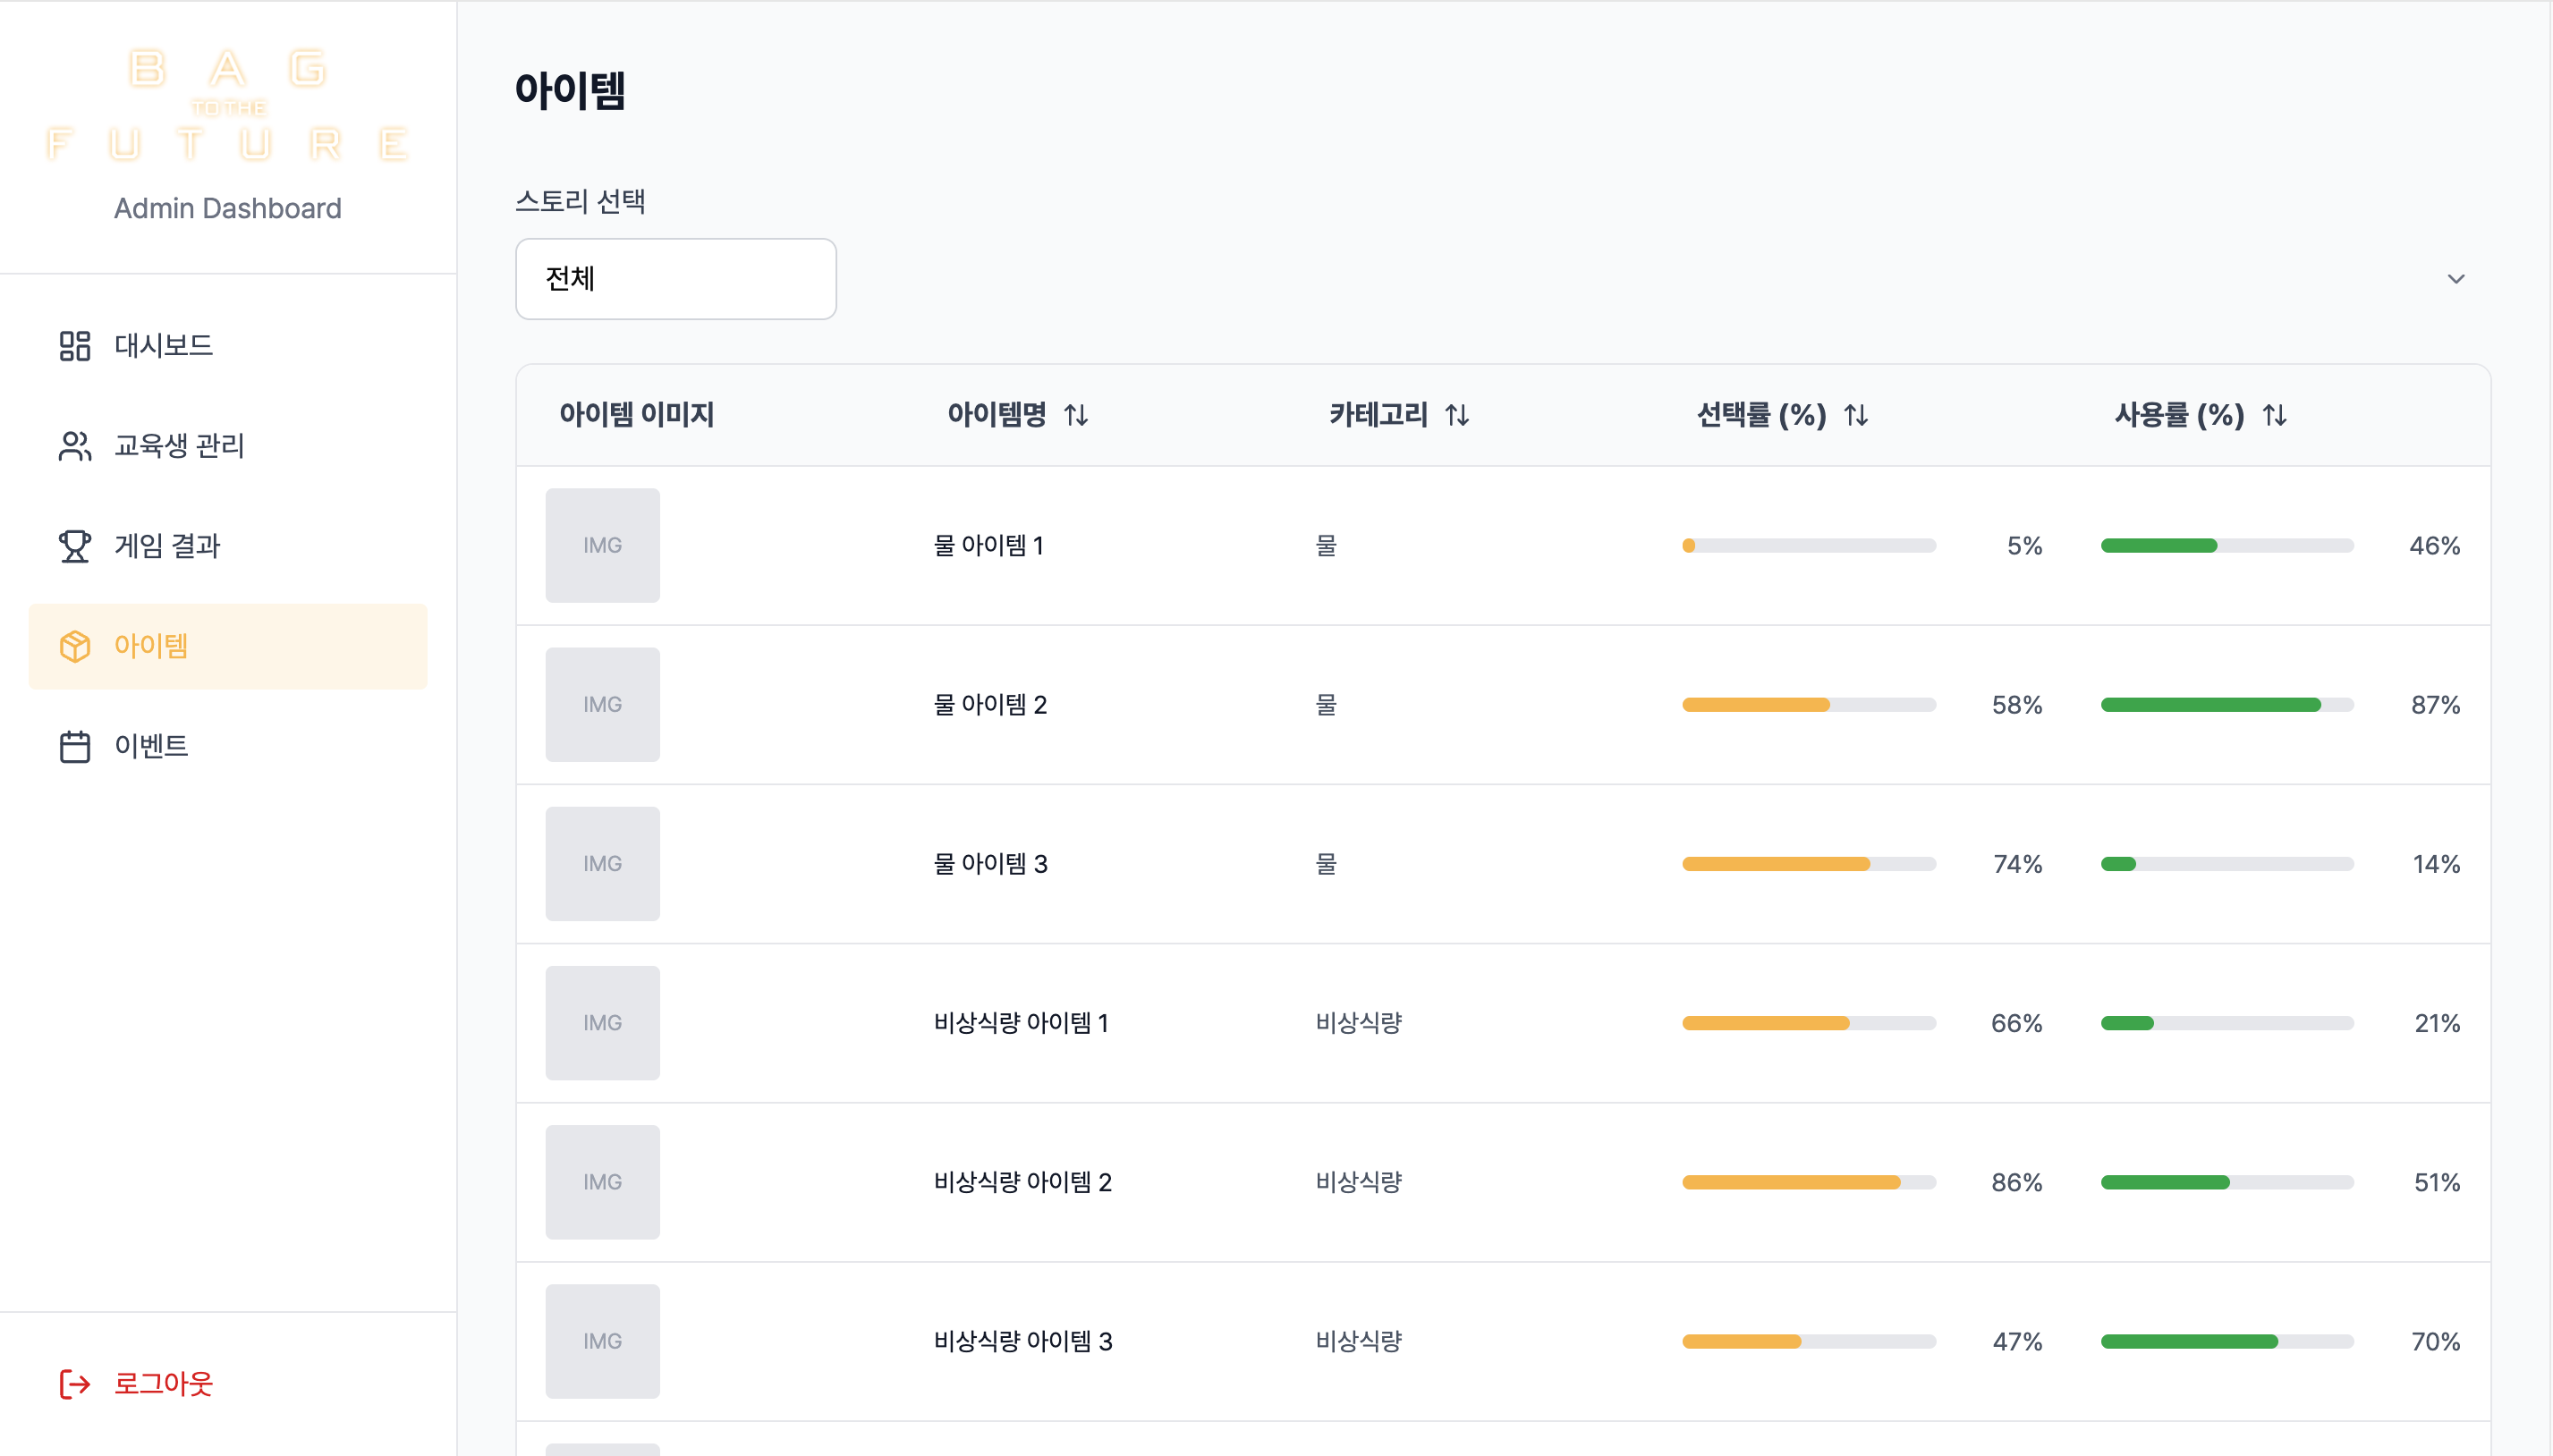
Task: Click the 아이템 box icon in sidebar
Action: (75, 646)
